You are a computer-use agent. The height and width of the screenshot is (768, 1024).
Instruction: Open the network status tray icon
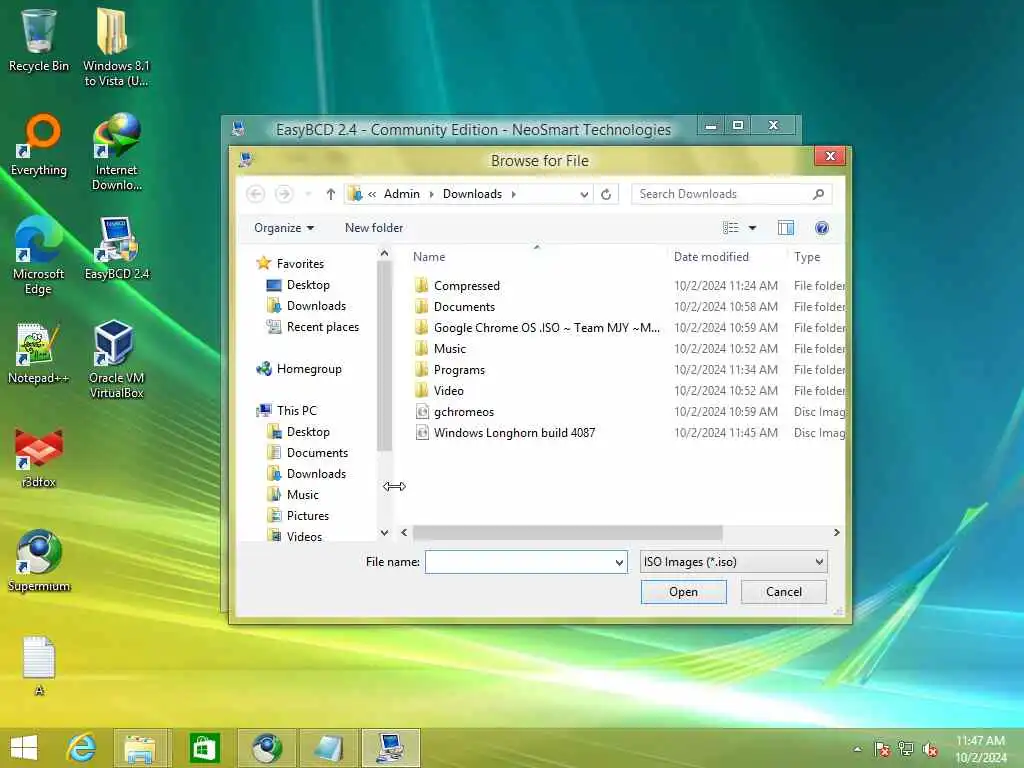906,749
